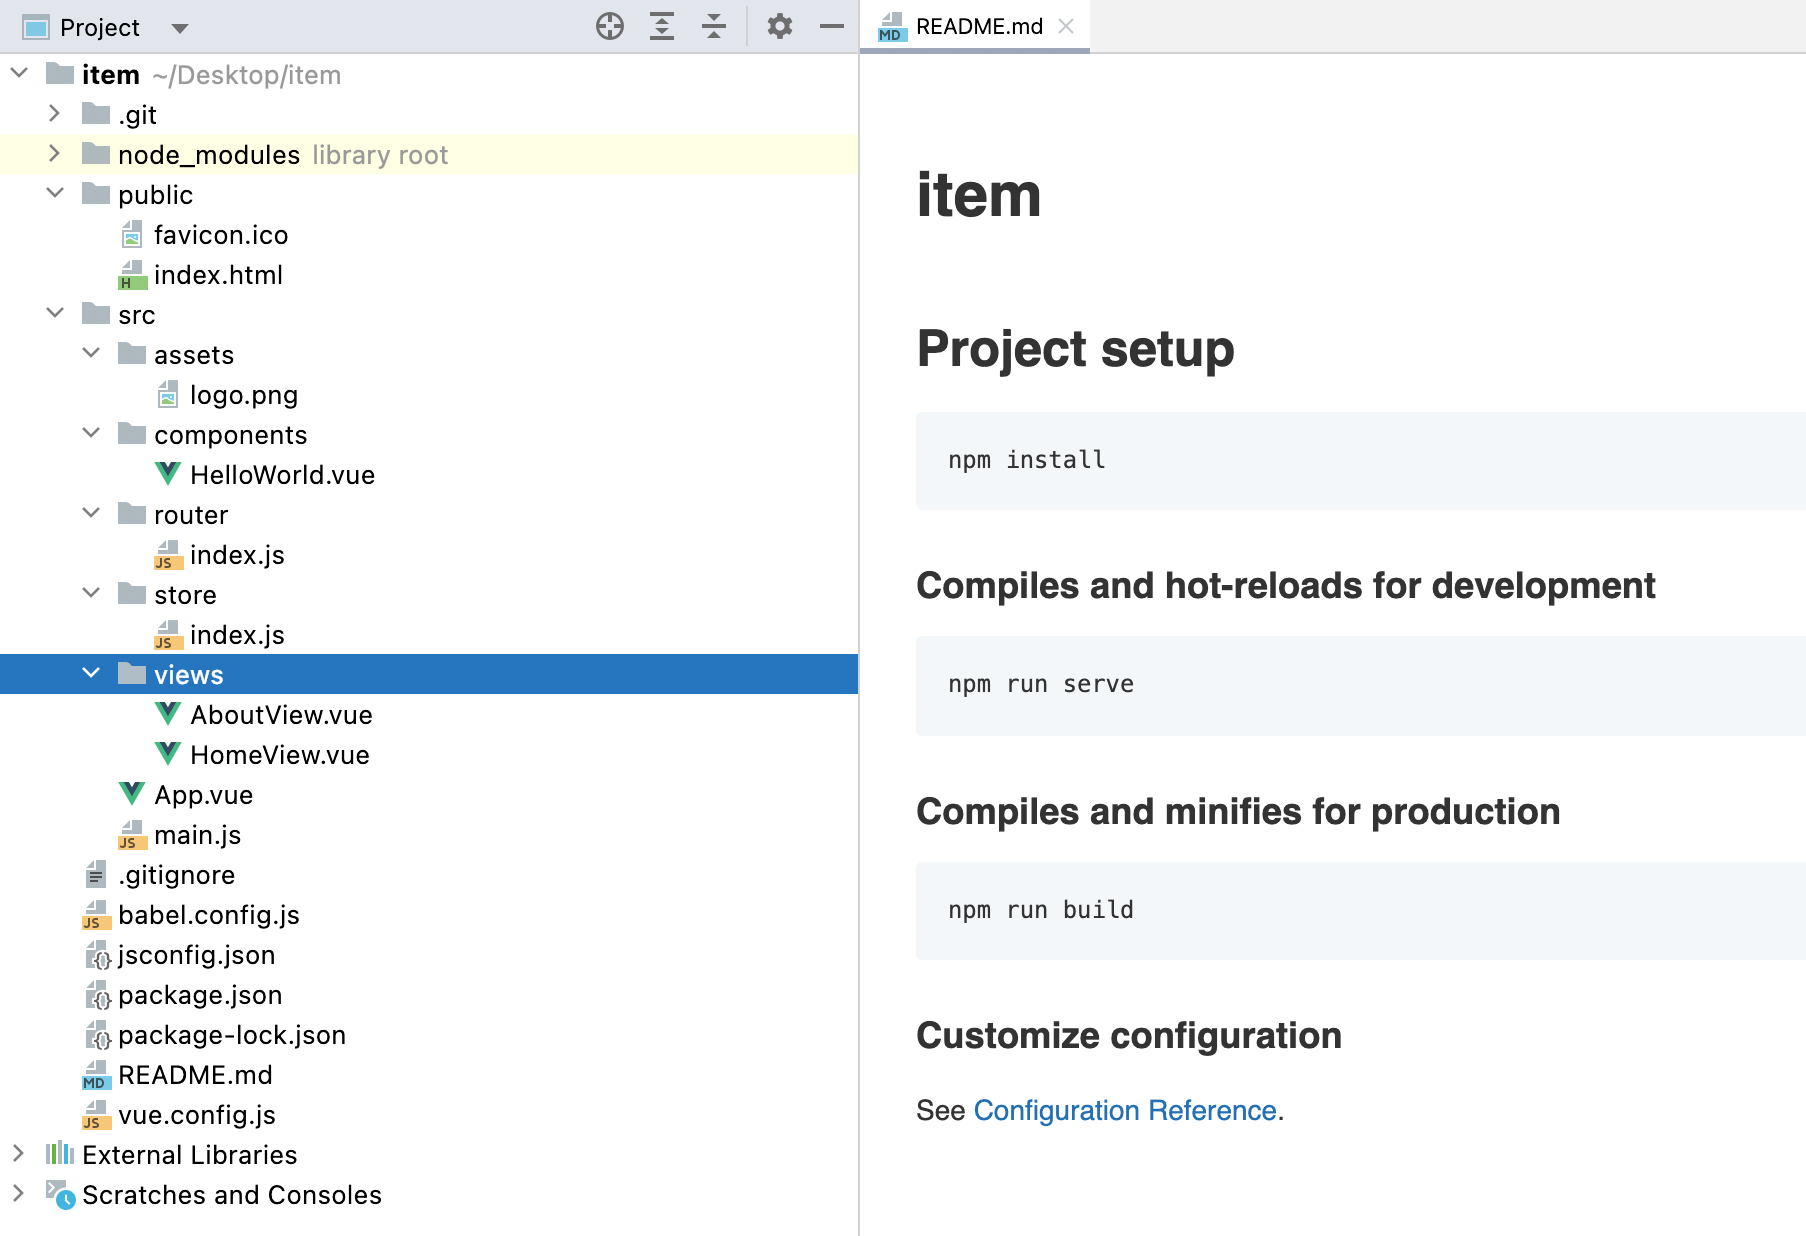Click the 'Project setup' heading

1075,350
